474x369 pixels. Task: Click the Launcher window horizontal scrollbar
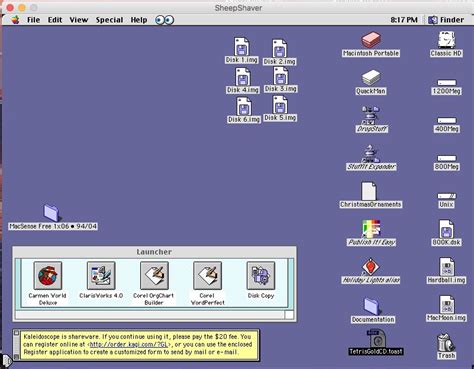[x=150, y=315]
